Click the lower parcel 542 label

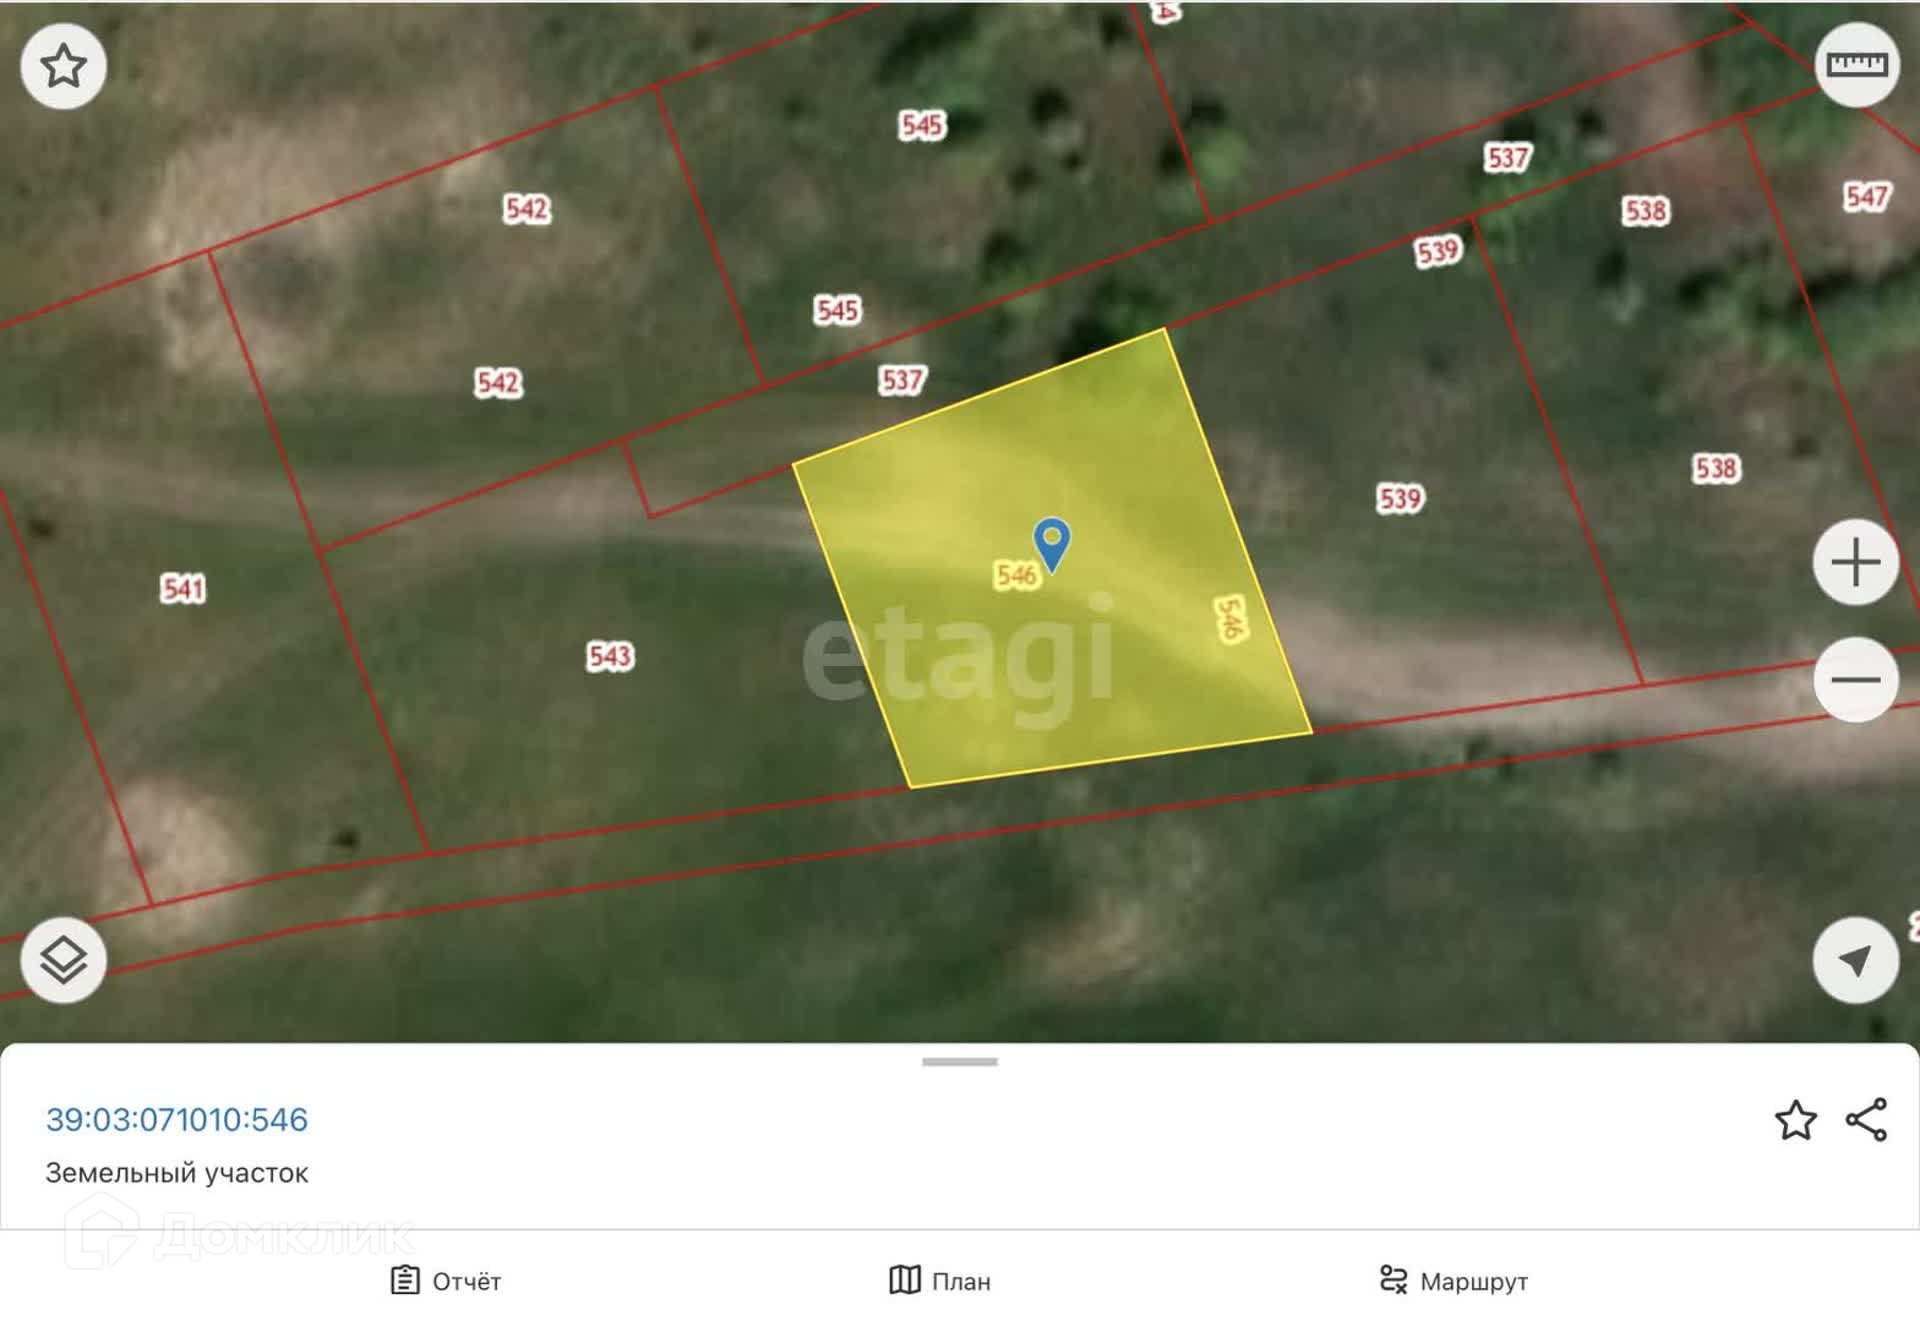click(497, 383)
